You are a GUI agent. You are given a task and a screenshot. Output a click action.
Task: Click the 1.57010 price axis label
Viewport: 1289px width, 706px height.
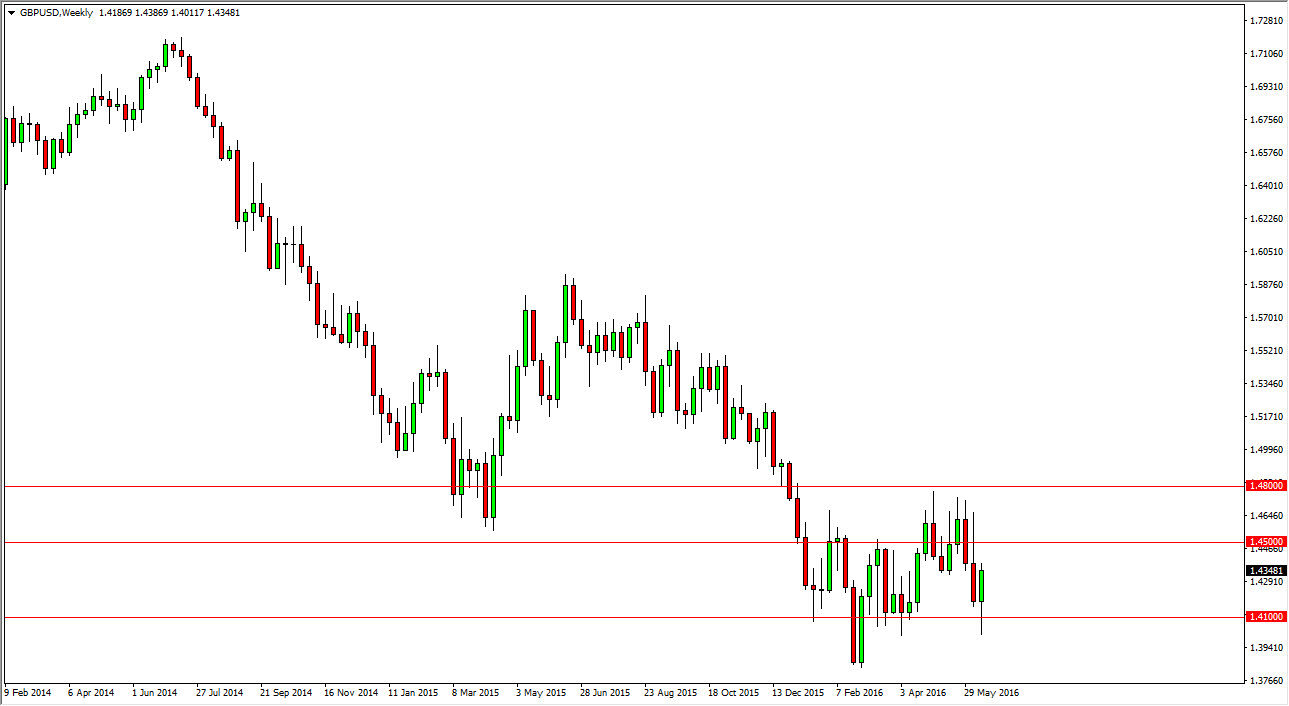pos(1266,317)
